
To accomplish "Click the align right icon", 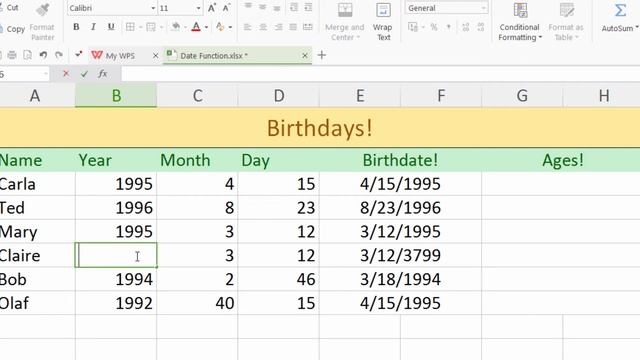I will pos(278,27).
